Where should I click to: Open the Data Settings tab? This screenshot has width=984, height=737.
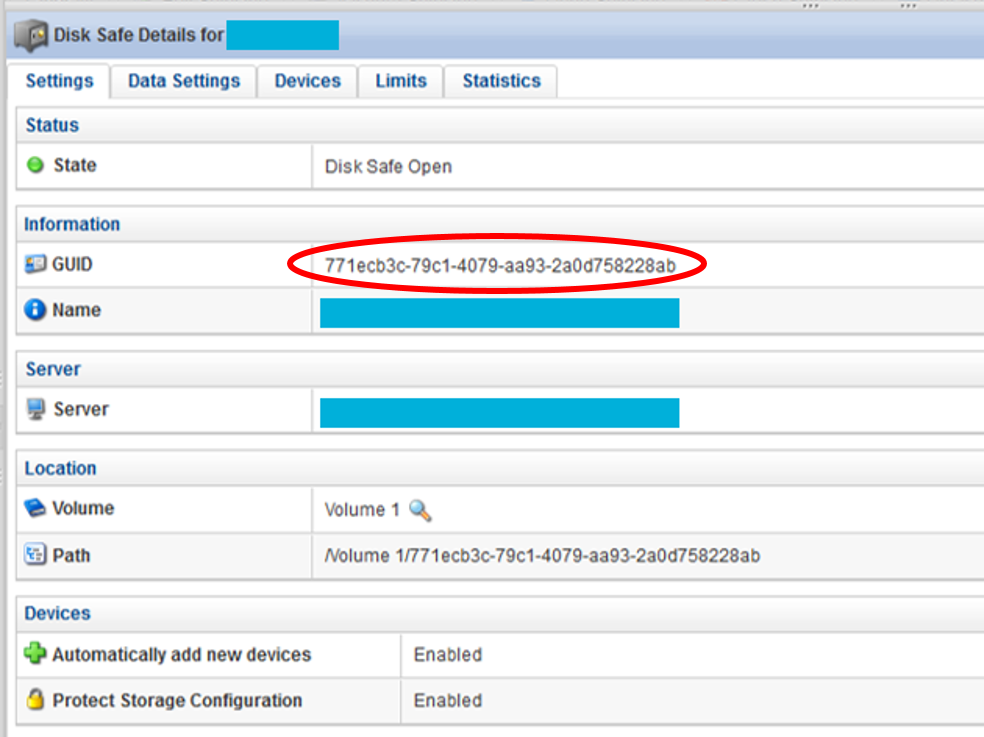point(184,81)
